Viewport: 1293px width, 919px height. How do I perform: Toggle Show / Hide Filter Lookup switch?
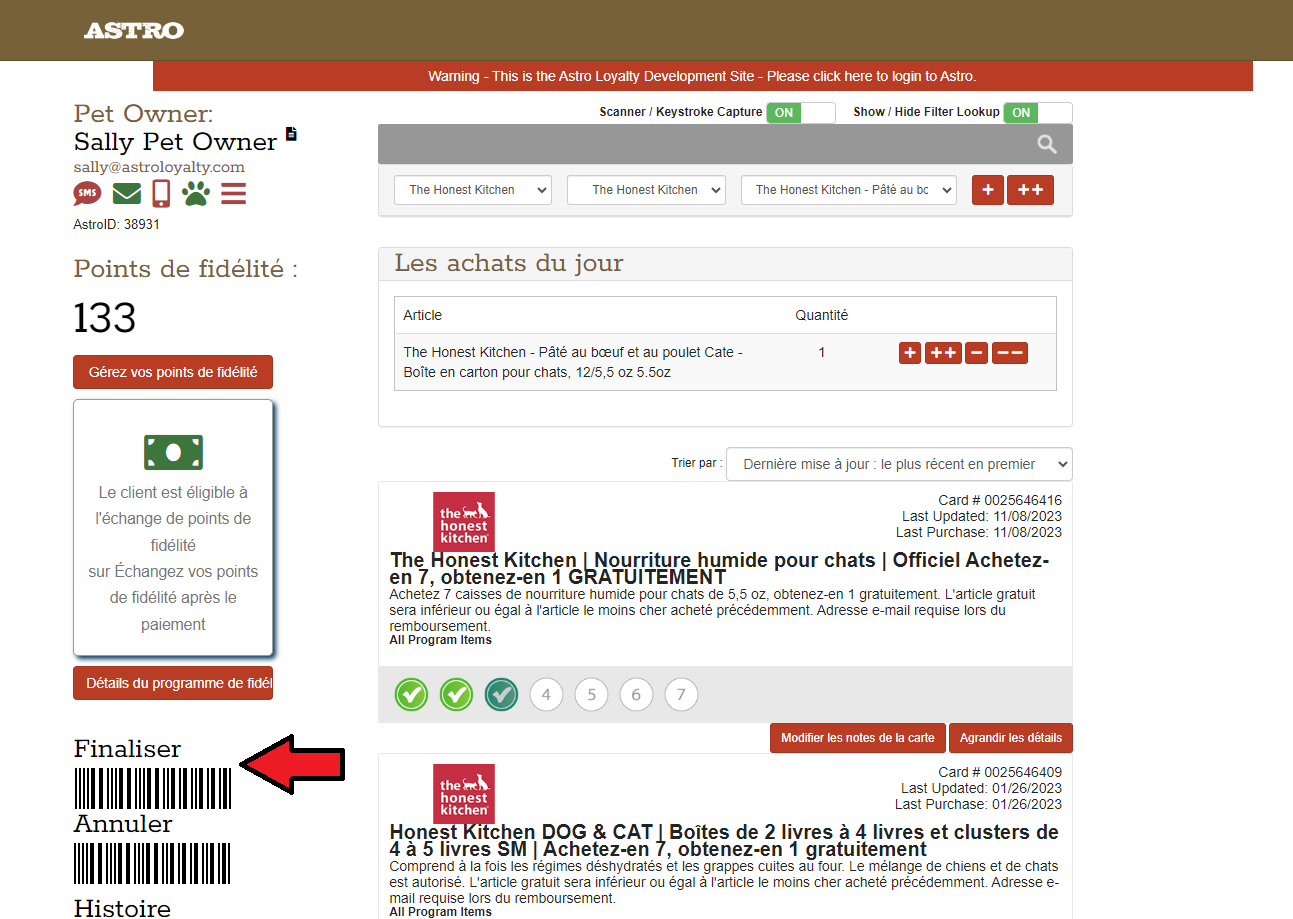[x=1037, y=113]
